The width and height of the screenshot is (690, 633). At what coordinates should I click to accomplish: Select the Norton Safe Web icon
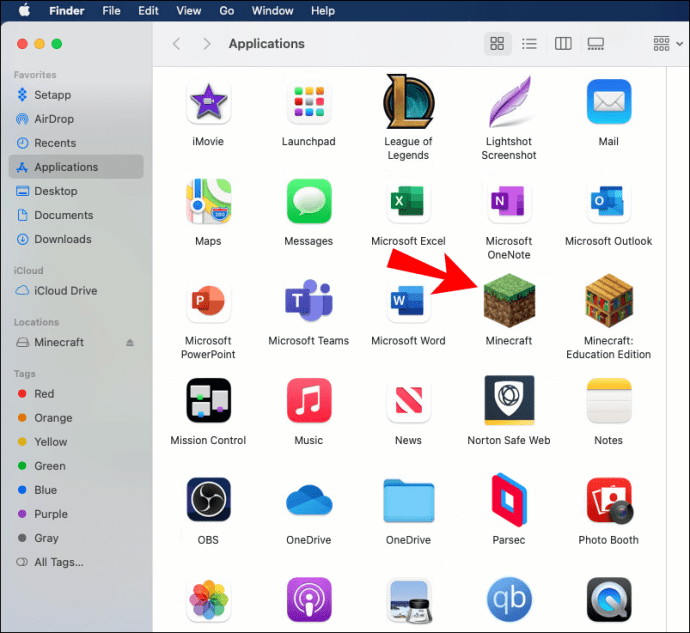click(x=509, y=400)
